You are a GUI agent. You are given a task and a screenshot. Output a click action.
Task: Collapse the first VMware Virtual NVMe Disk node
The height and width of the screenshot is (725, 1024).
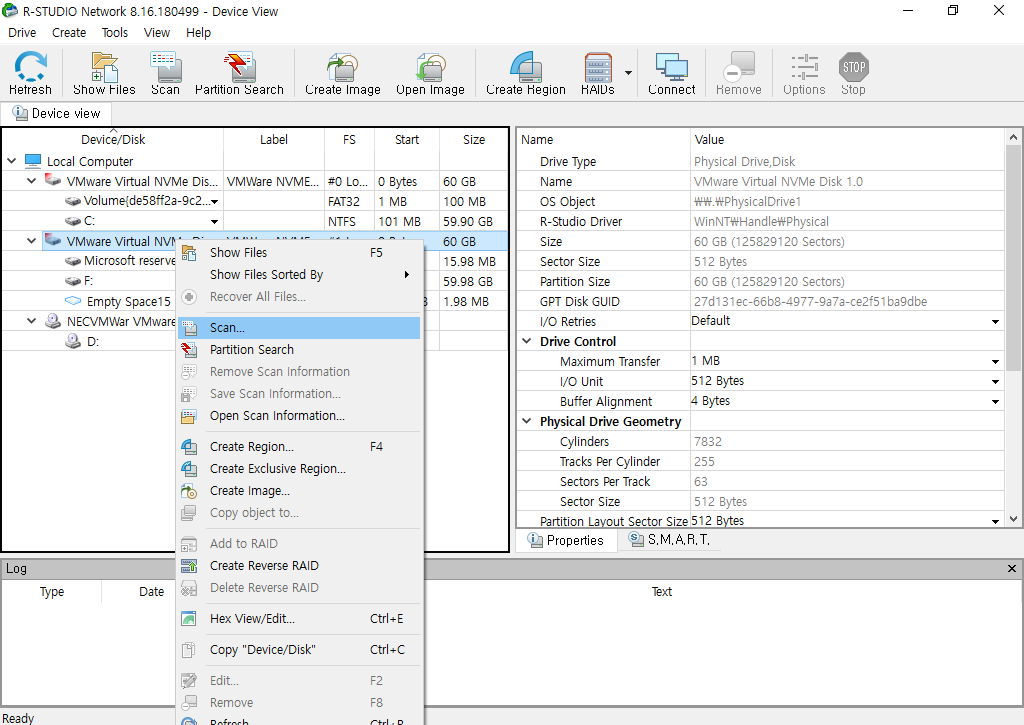(31, 181)
